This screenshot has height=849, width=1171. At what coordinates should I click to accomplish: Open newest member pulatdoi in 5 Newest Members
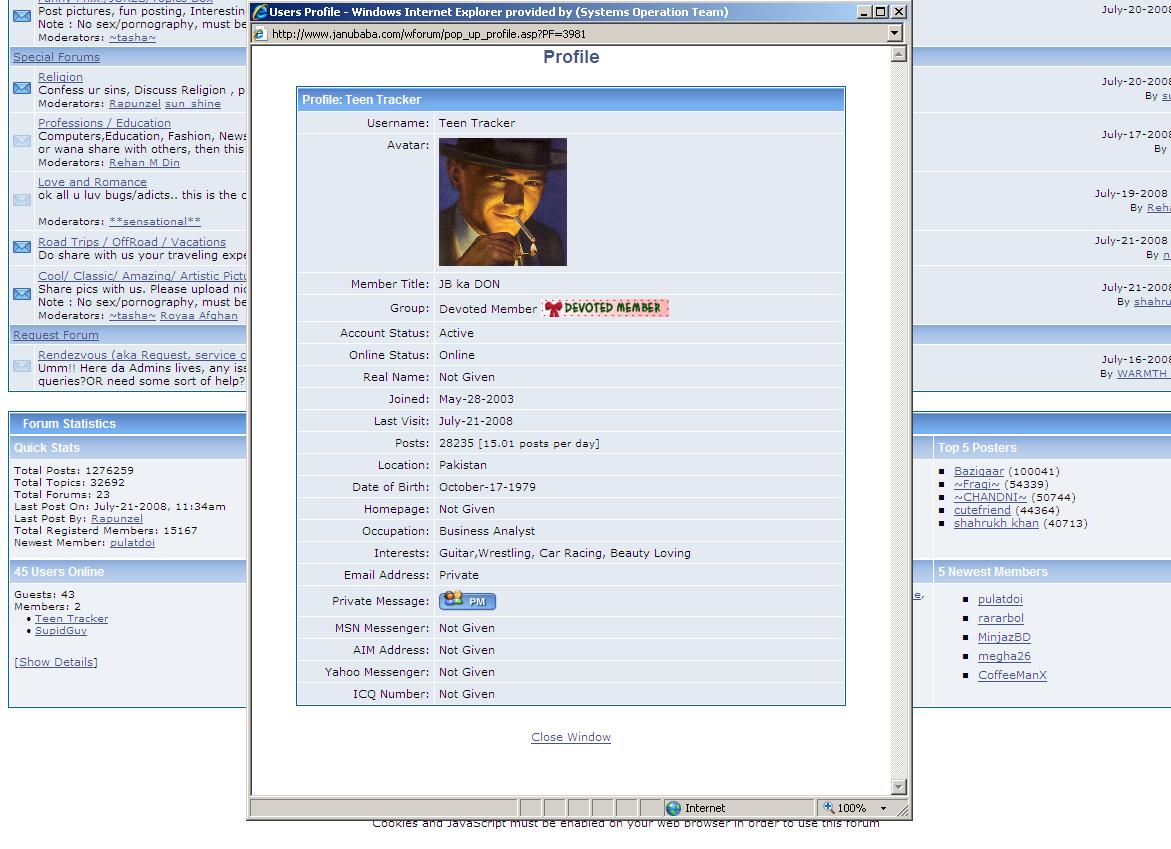coord(1000,599)
